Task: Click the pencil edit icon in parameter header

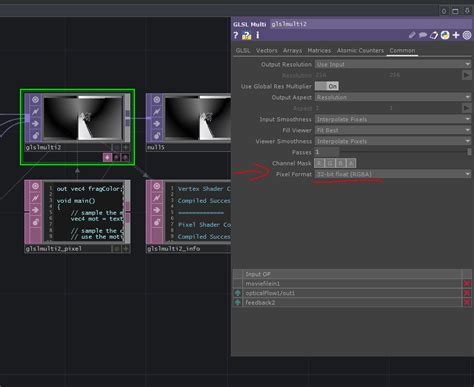Action: tap(412, 35)
